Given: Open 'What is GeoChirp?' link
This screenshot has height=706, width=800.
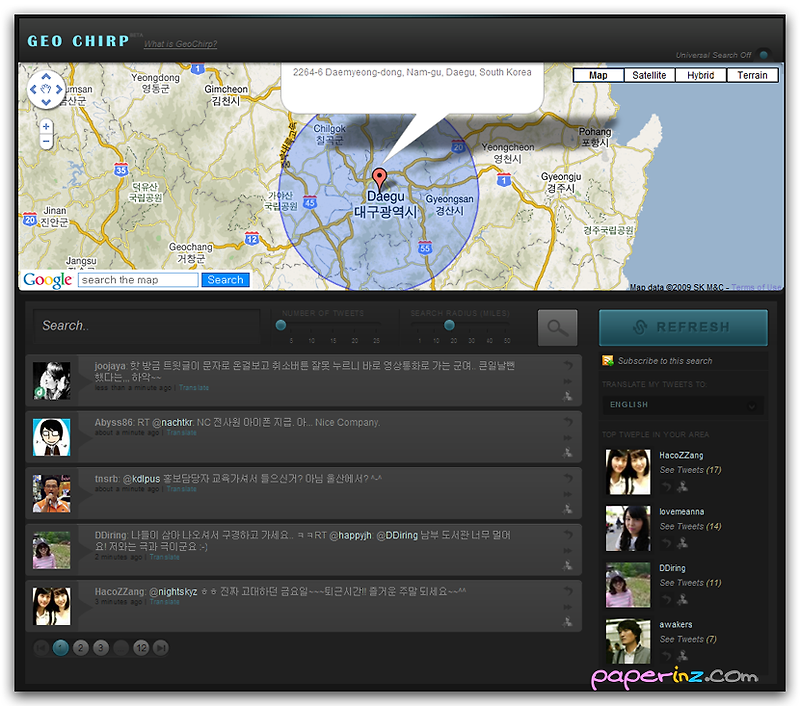Looking at the screenshot, I should click(x=180, y=44).
